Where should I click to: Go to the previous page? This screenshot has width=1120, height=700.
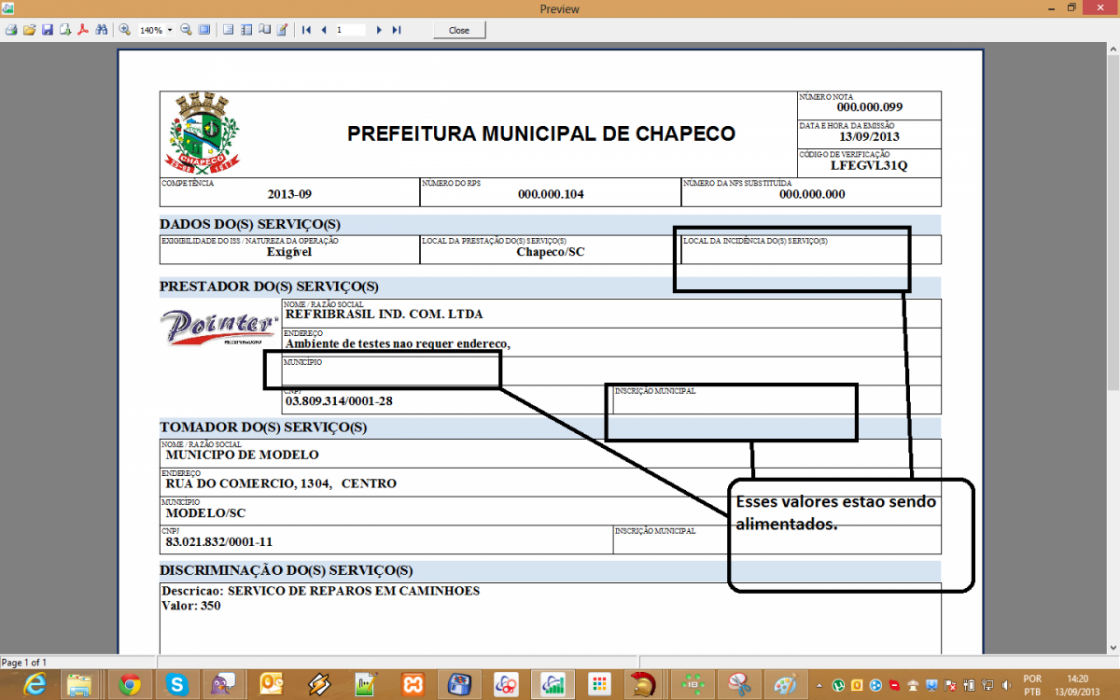[x=324, y=30]
